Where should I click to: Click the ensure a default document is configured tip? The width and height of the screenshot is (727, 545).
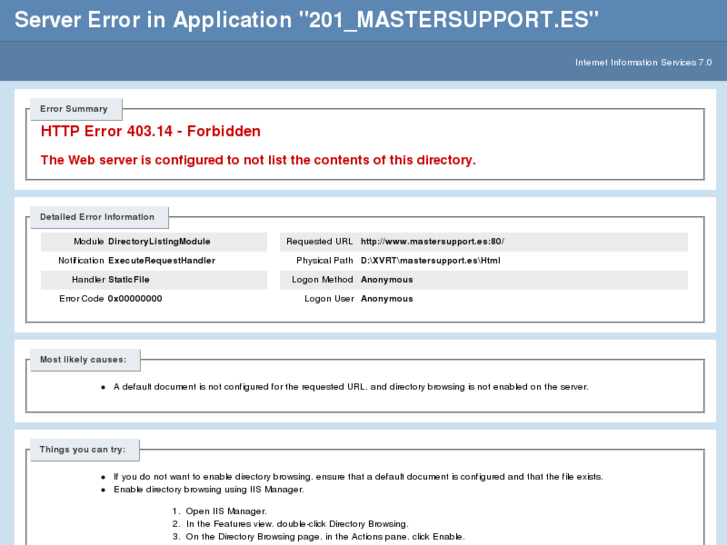click(x=358, y=476)
